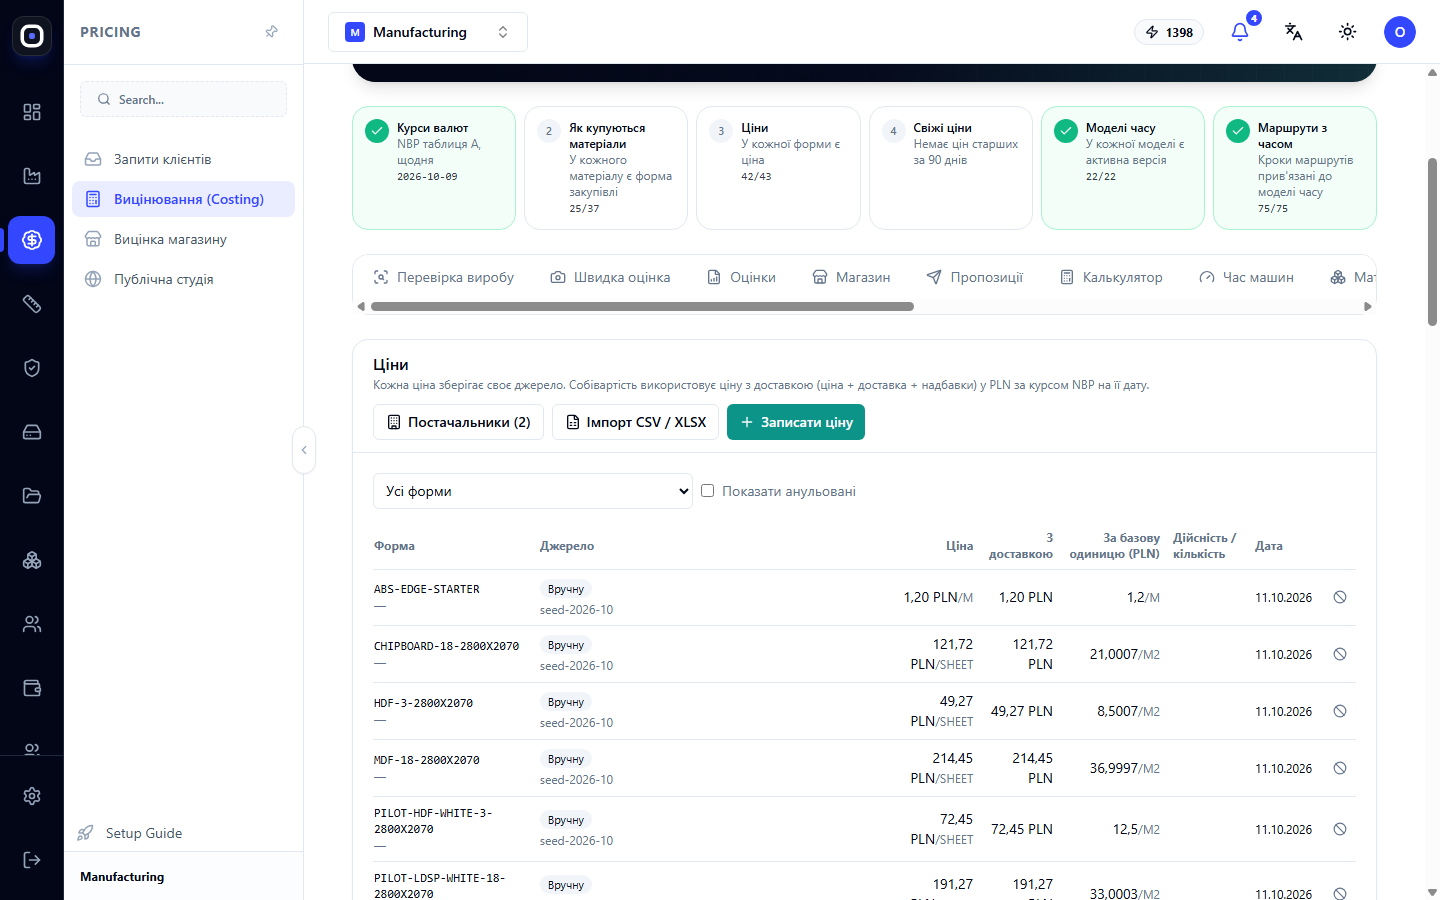
Task: Open the Setup Guide link
Action: (x=131, y=833)
